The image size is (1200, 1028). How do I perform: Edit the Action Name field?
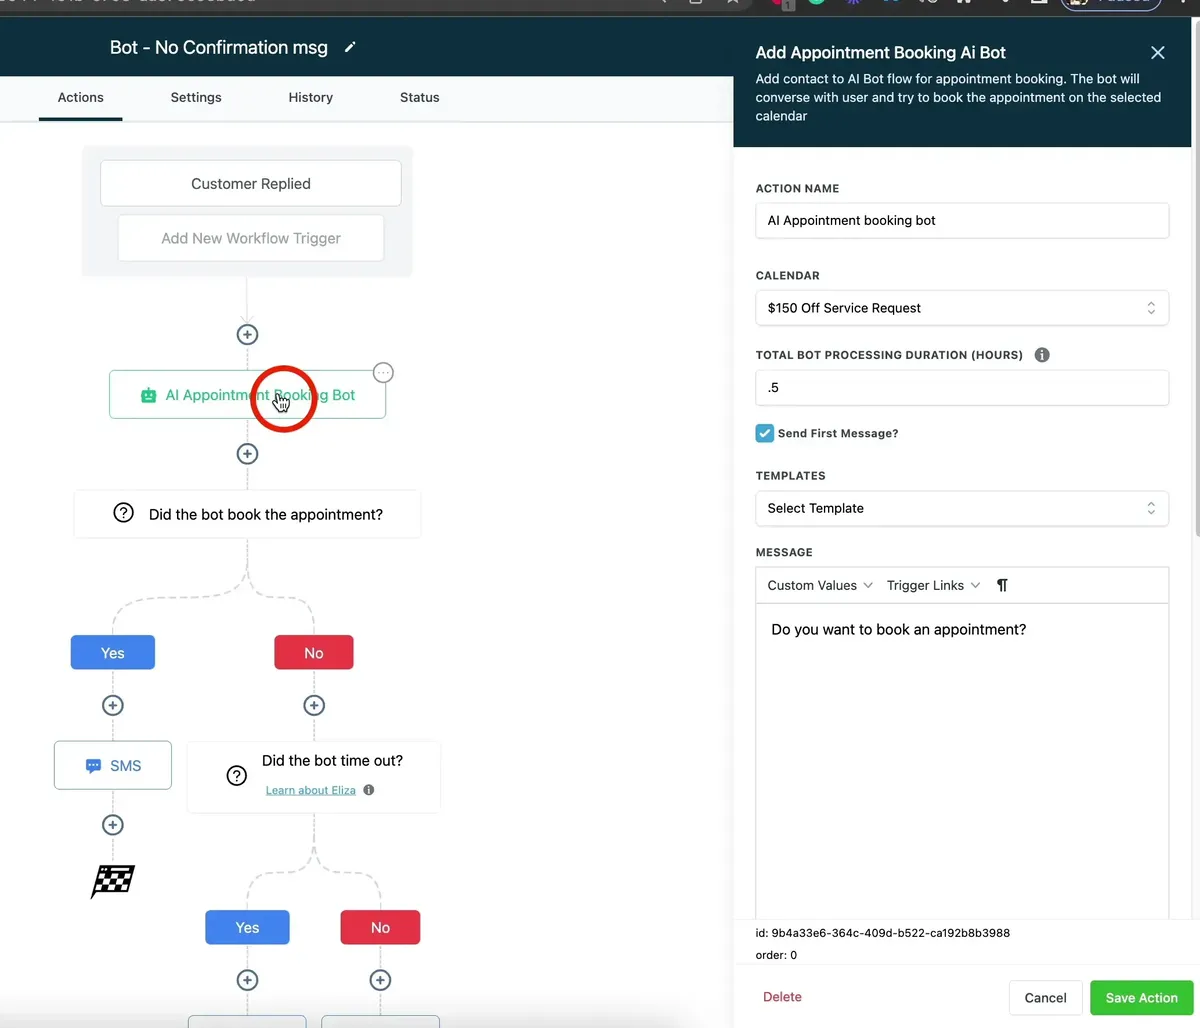coord(962,221)
